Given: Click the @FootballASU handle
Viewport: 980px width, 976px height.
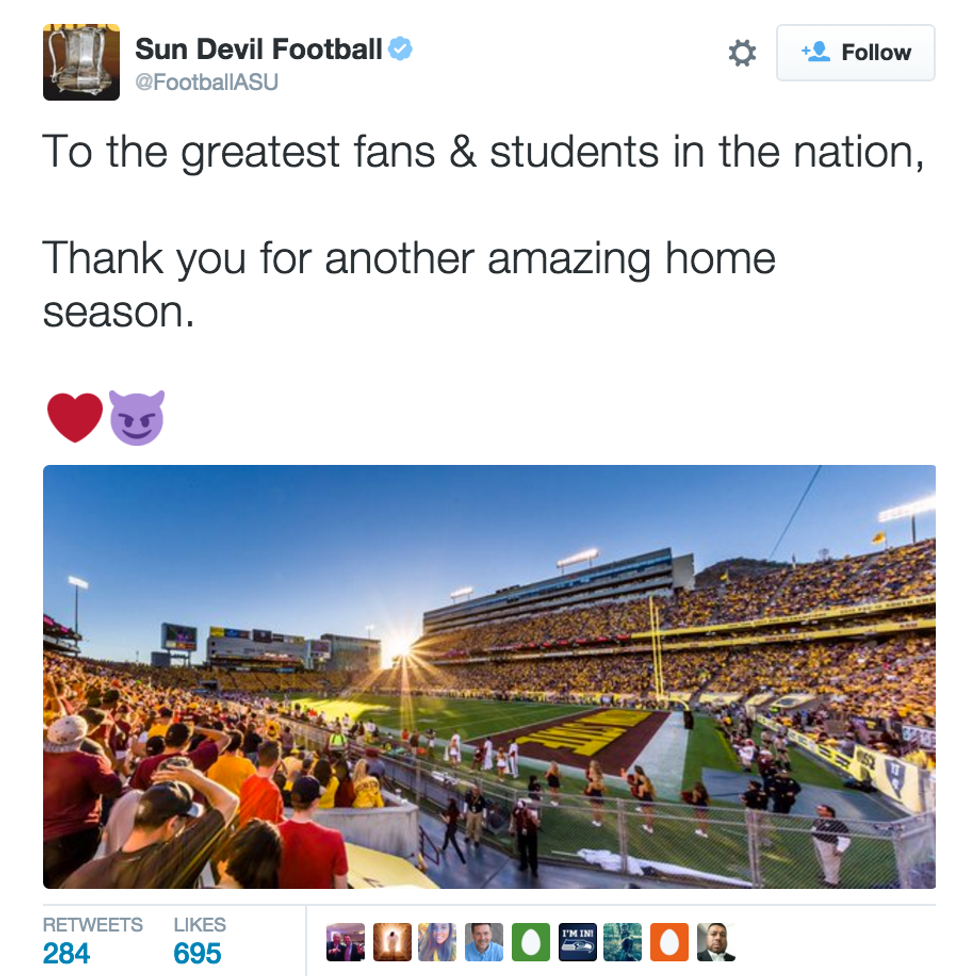Looking at the screenshot, I should (206, 83).
